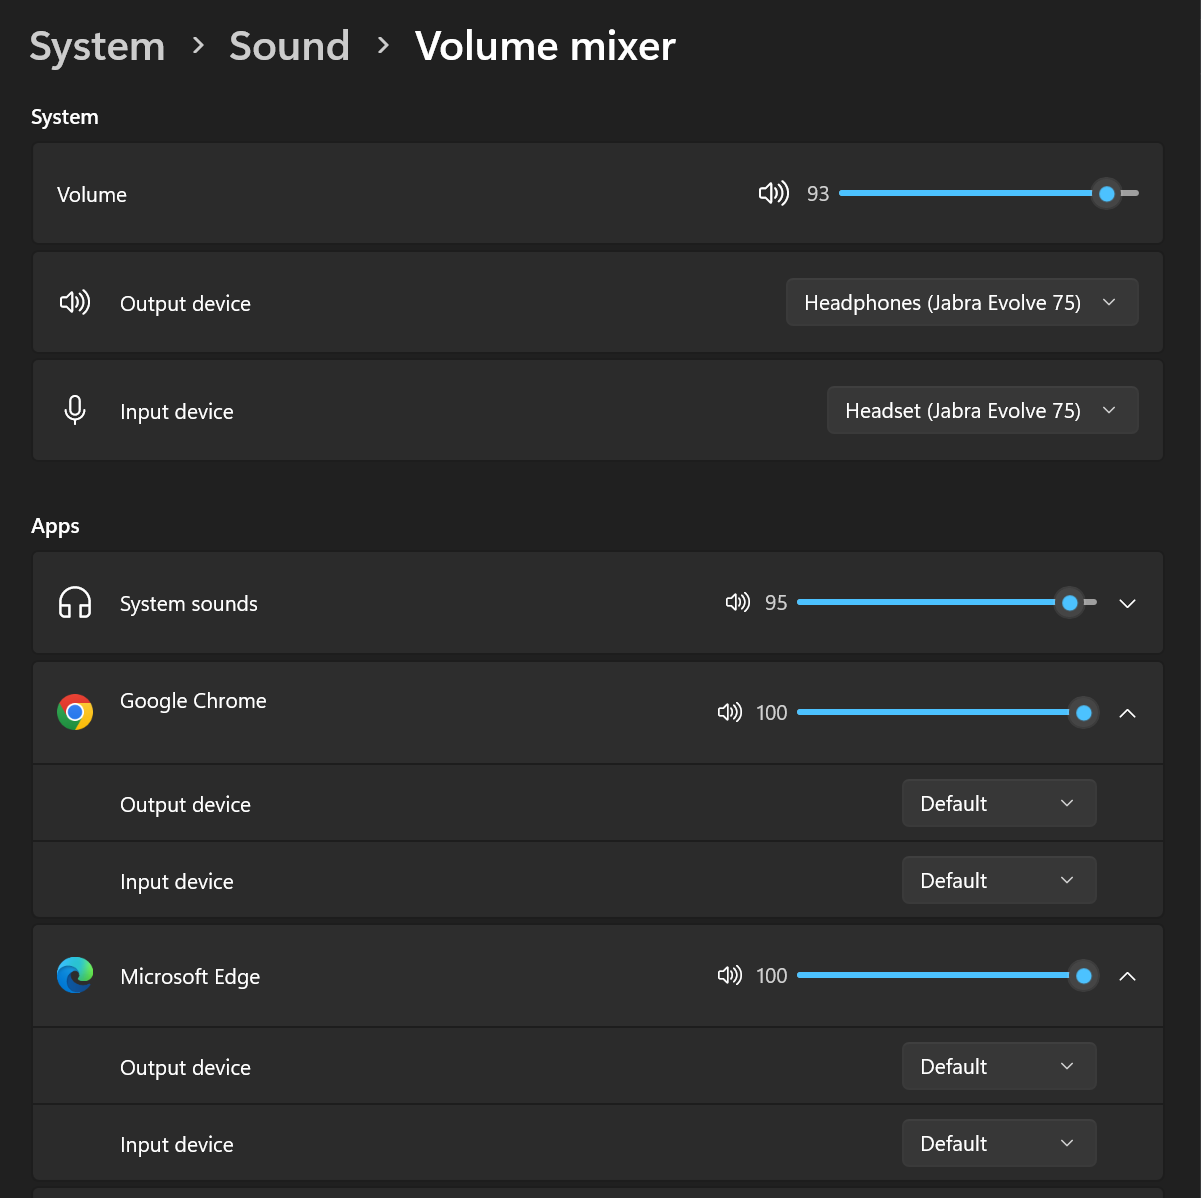This screenshot has width=1201, height=1198.
Task: Navigate to the System breadcrumb link
Action: point(97,45)
